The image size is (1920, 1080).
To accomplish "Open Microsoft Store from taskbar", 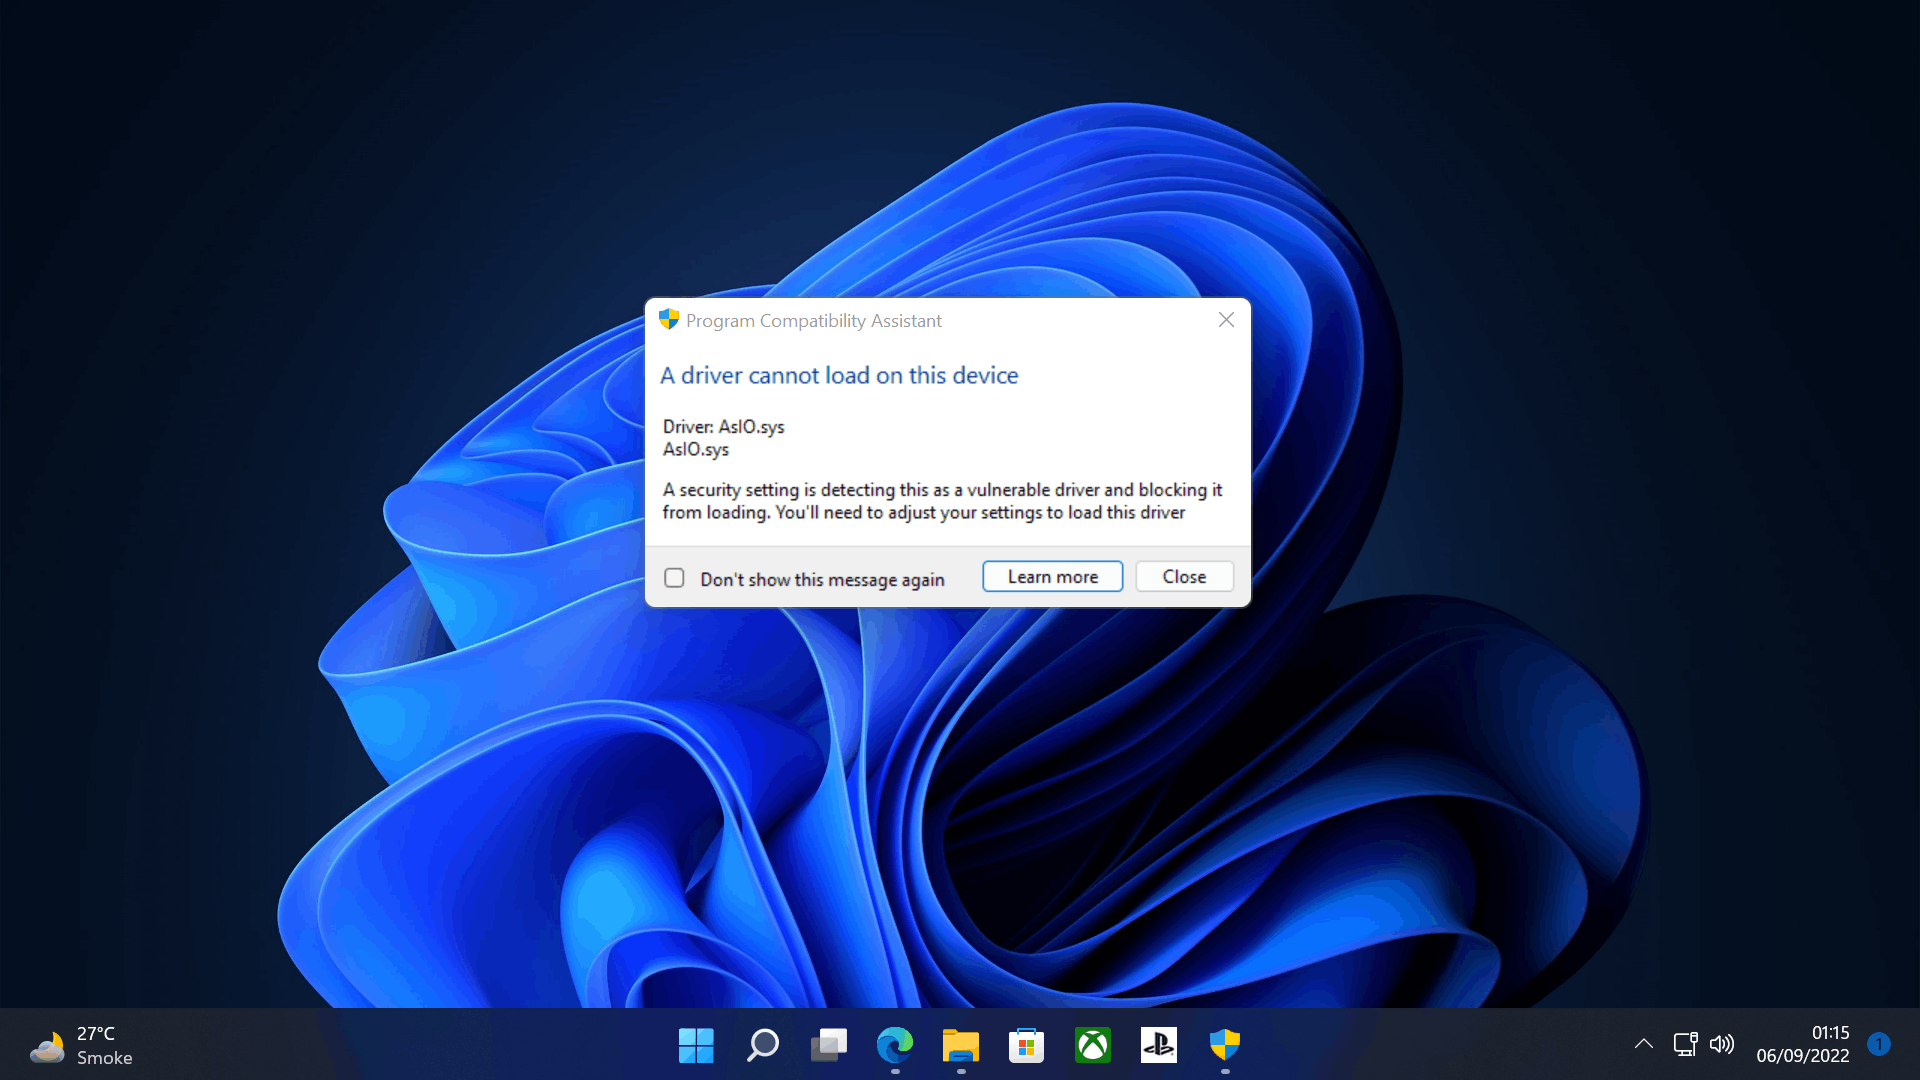I will click(x=1027, y=1045).
